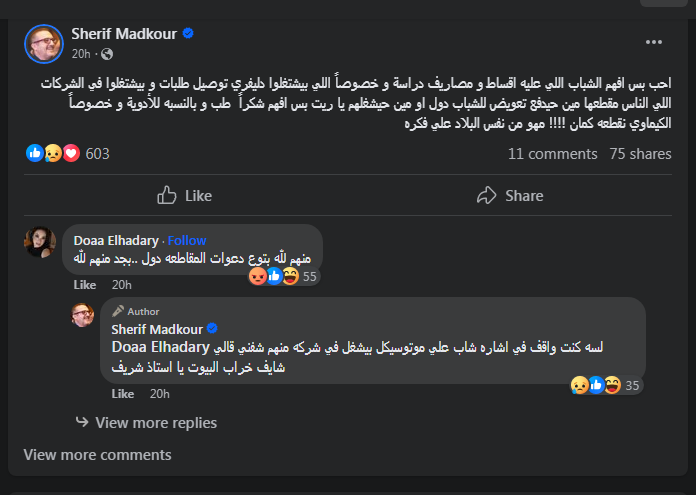The height and width of the screenshot is (495, 696).
Task: Open the post options three-dots menu
Action: pyautogui.click(x=654, y=42)
